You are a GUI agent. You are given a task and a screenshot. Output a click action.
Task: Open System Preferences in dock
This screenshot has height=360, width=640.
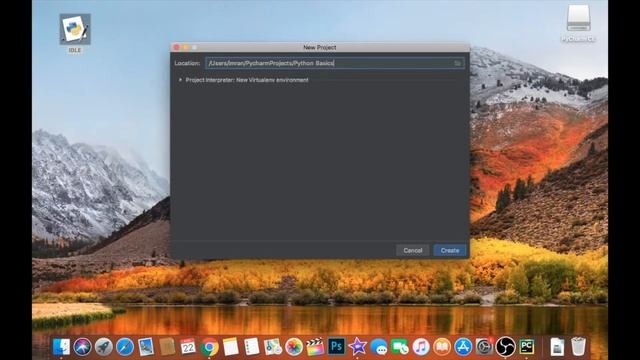[x=484, y=347]
